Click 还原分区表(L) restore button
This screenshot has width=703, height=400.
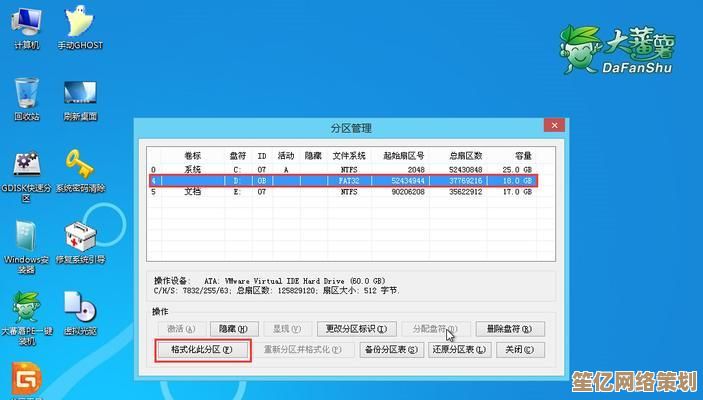click(459, 350)
